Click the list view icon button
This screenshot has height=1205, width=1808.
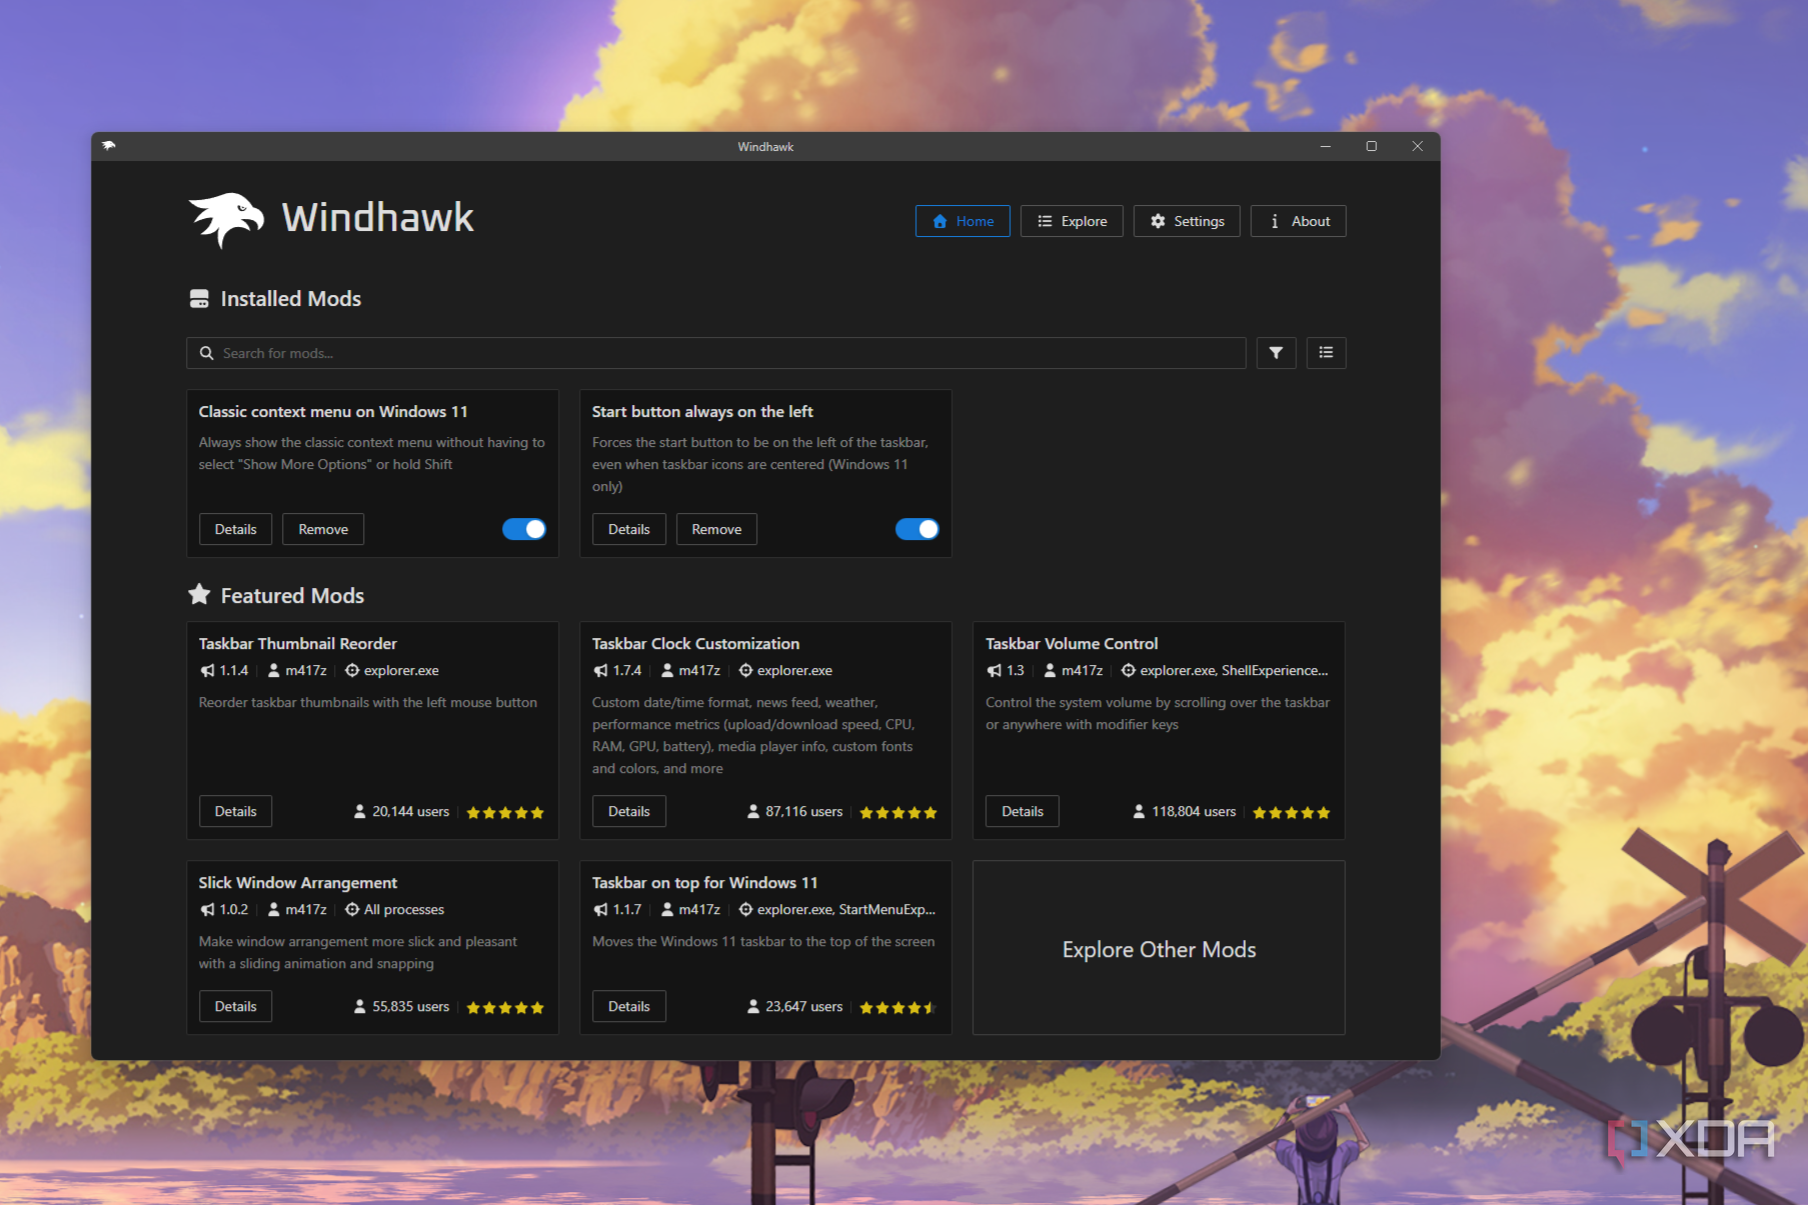[1326, 353]
